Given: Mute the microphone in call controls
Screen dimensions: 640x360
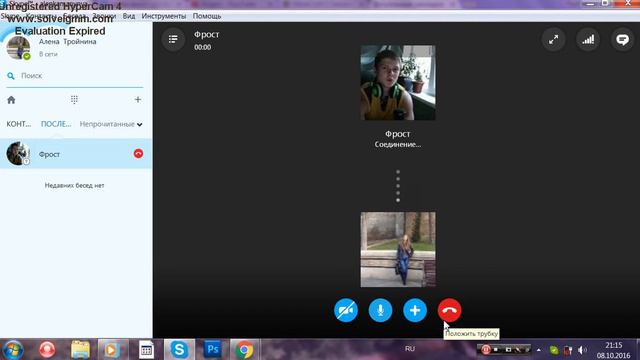Looking at the screenshot, I should (380, 310).
